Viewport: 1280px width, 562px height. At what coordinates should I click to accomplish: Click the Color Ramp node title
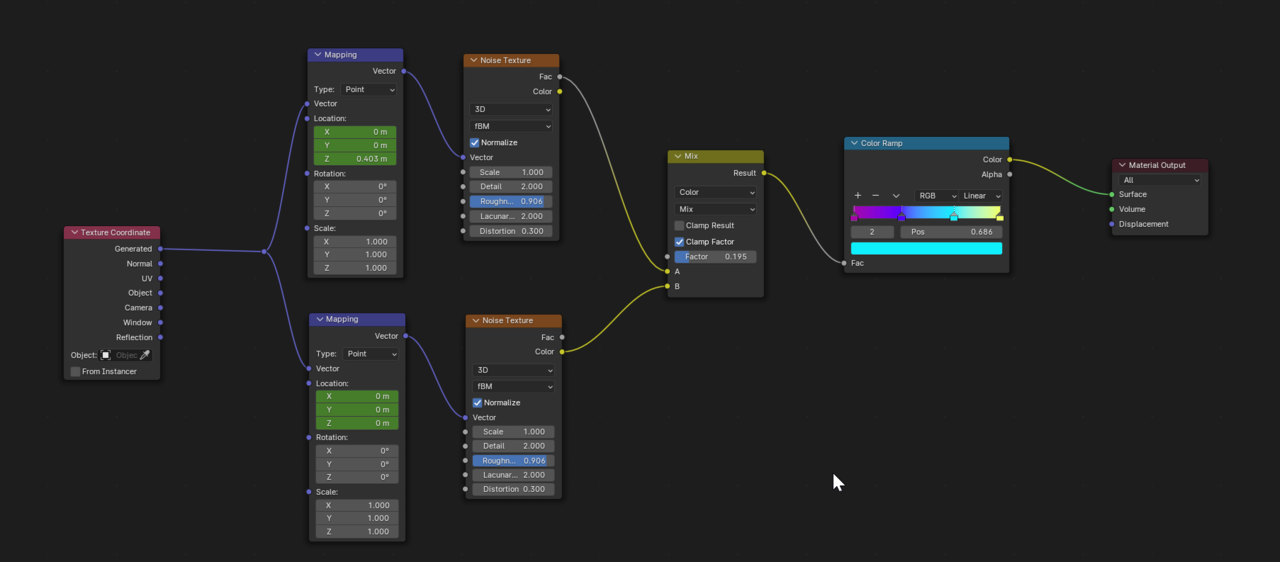coord(882,143)
